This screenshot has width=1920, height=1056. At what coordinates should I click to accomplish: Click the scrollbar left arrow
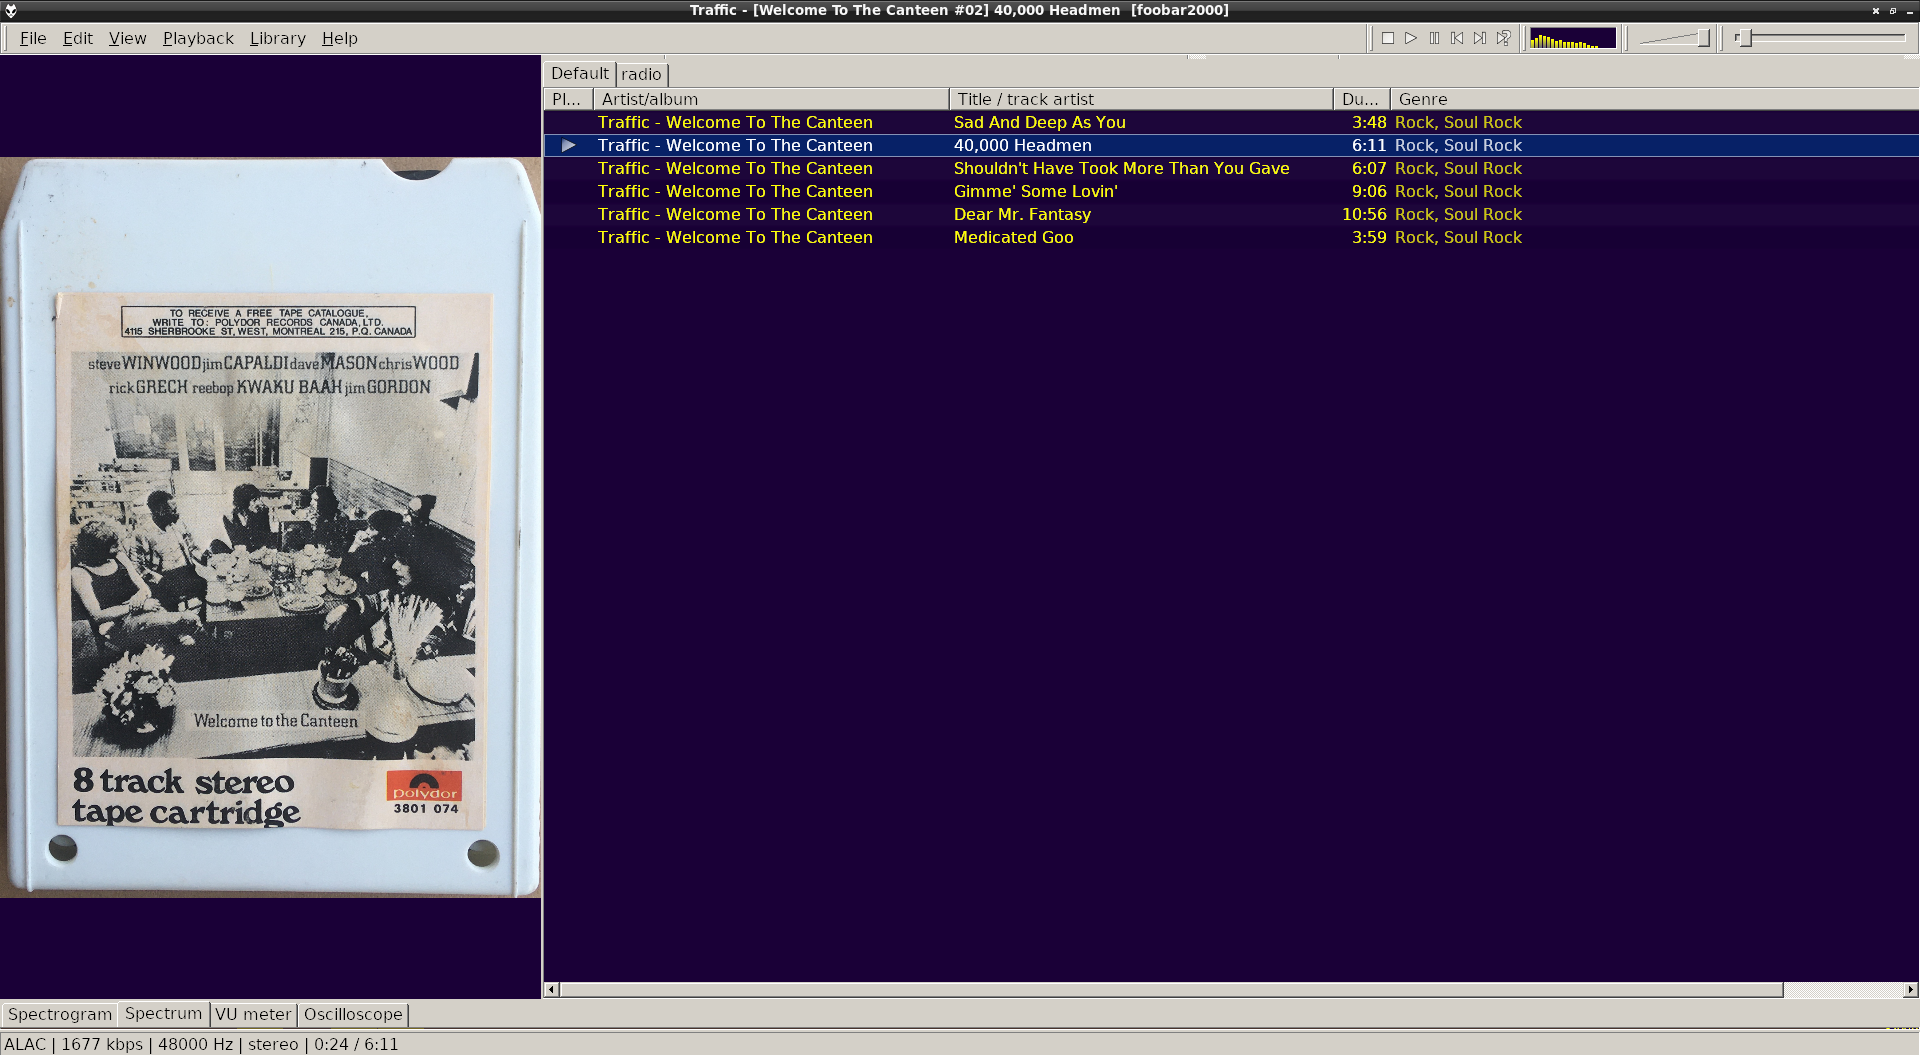click(x=551, y=990)
